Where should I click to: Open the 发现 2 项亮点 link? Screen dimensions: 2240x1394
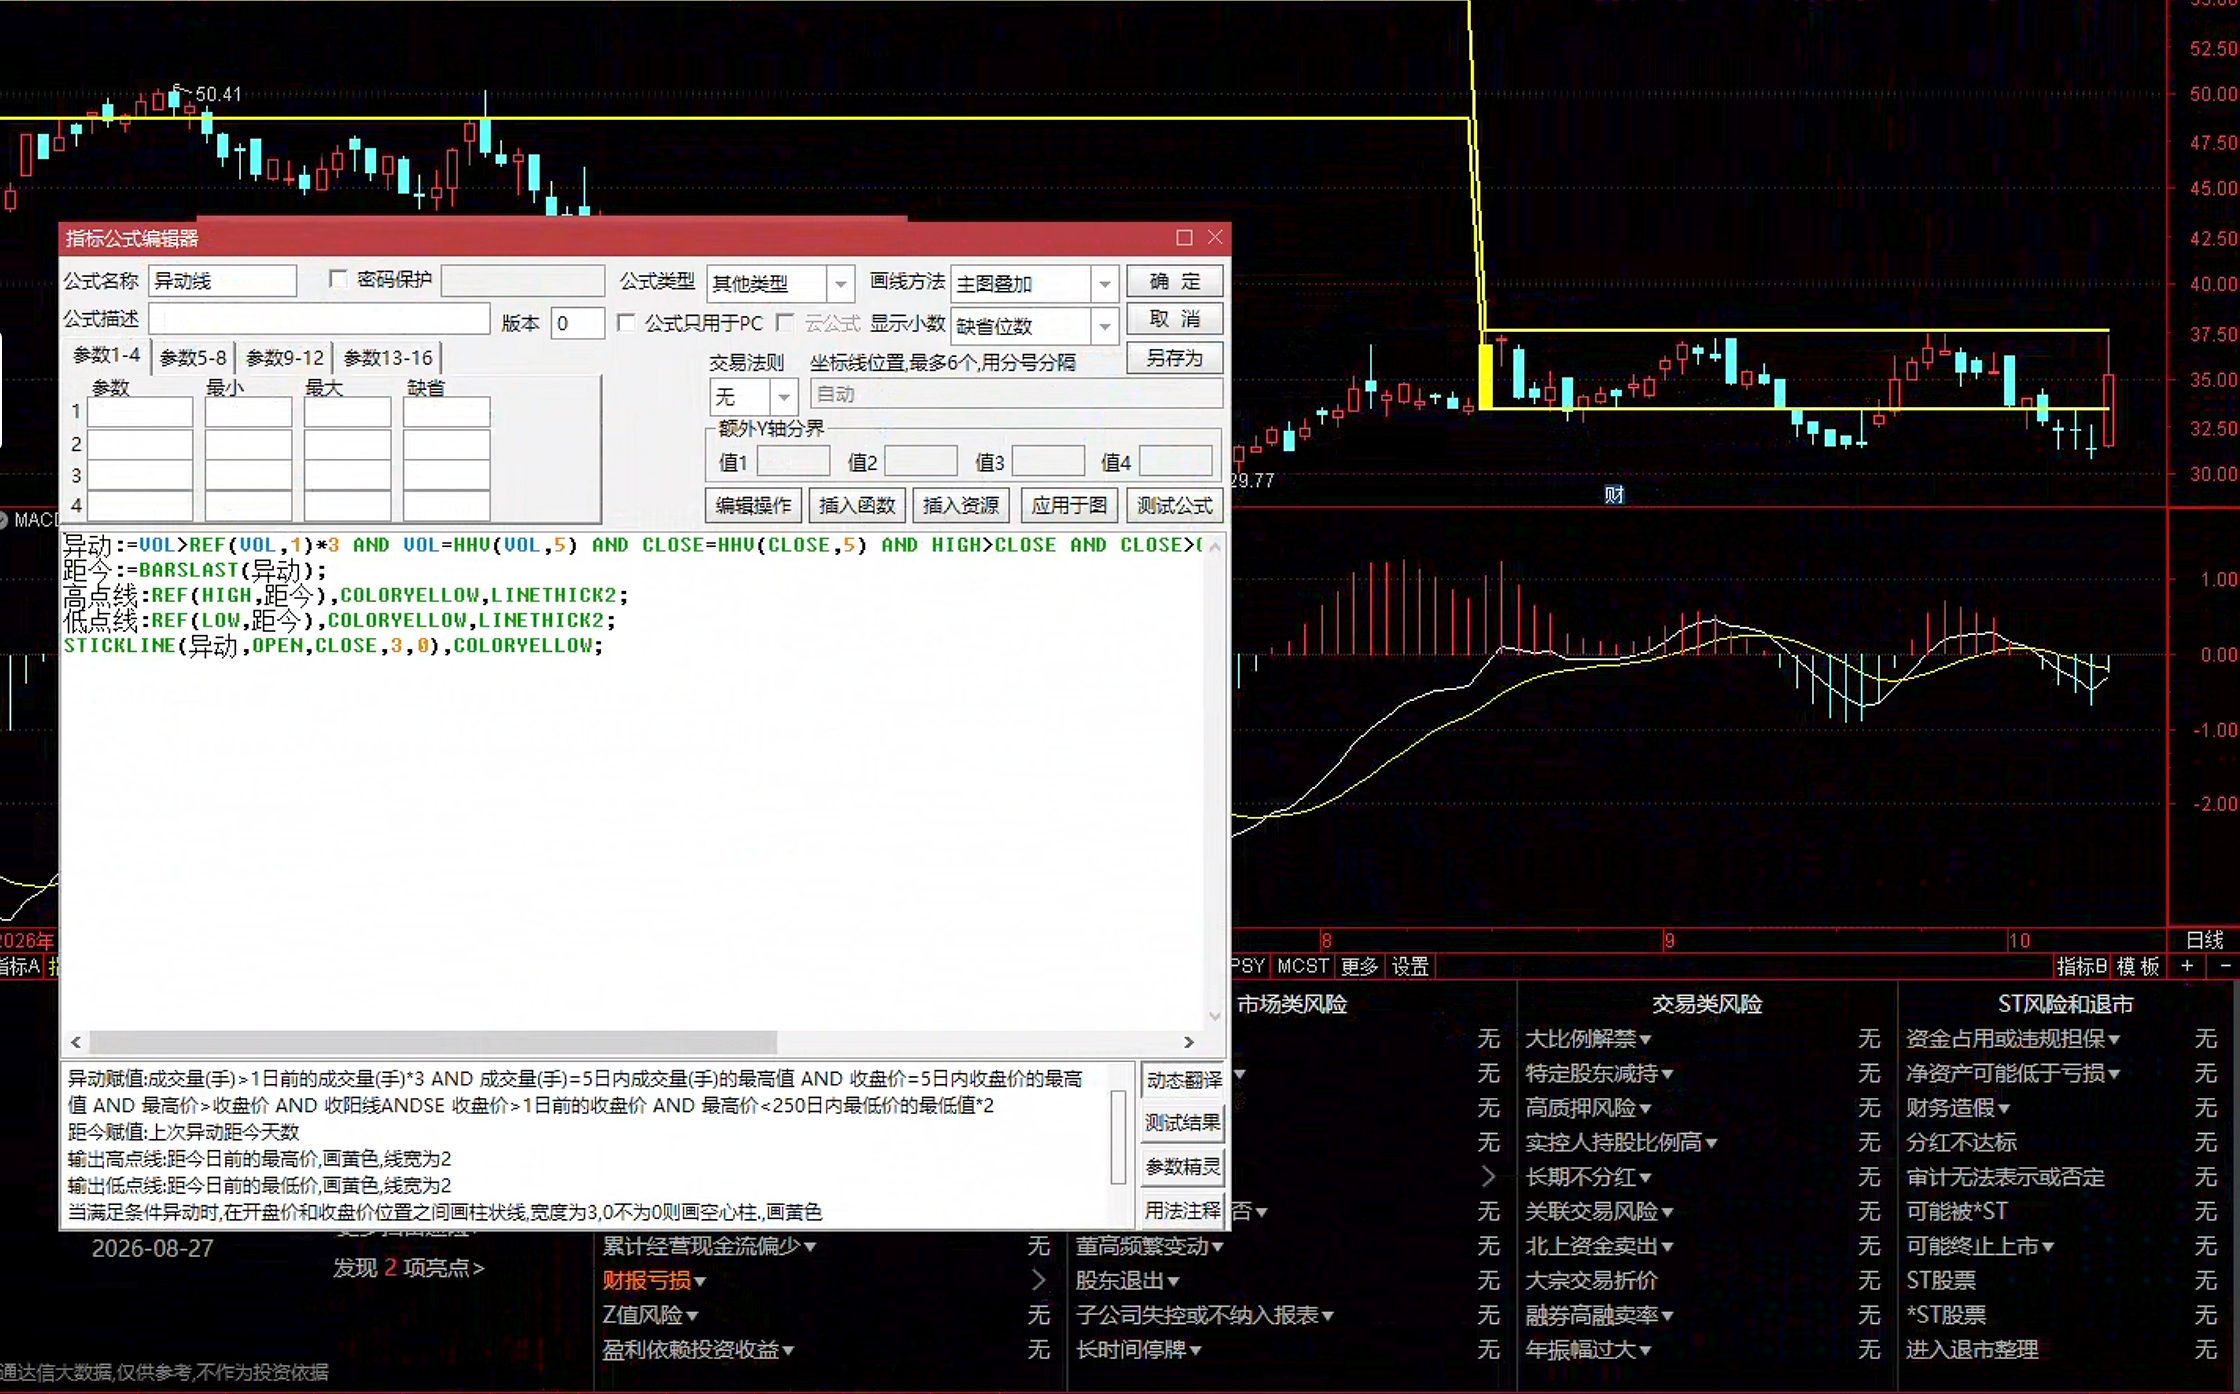click(x=409, y=1268)
